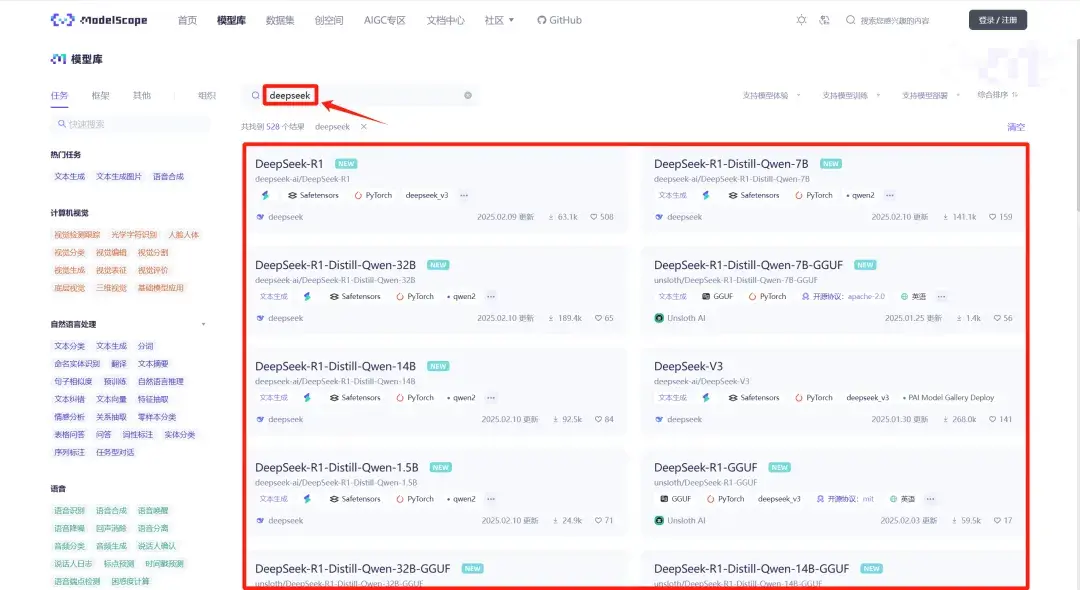Select 自然语言推理 NLP task
1080x590 pixels.
click(160, 381)
